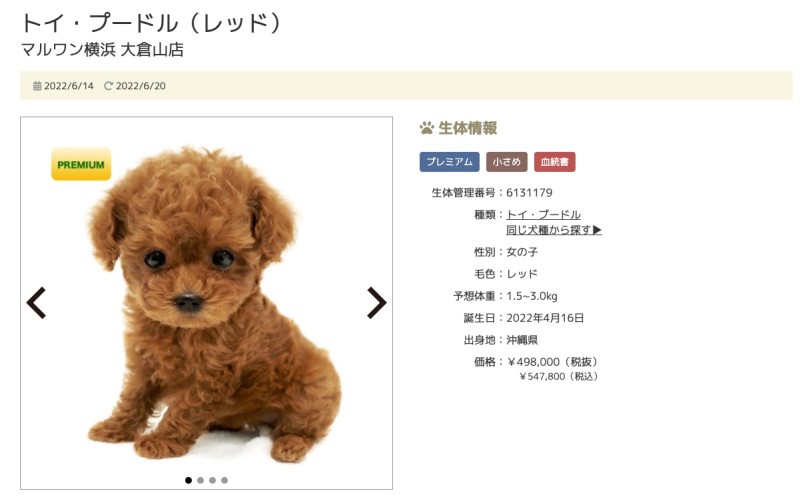Image resolution: width=810 pixels, height=497 pixels.
Task: Click the calendar icon next to 2022/6/14
Action: pos(37,86)
